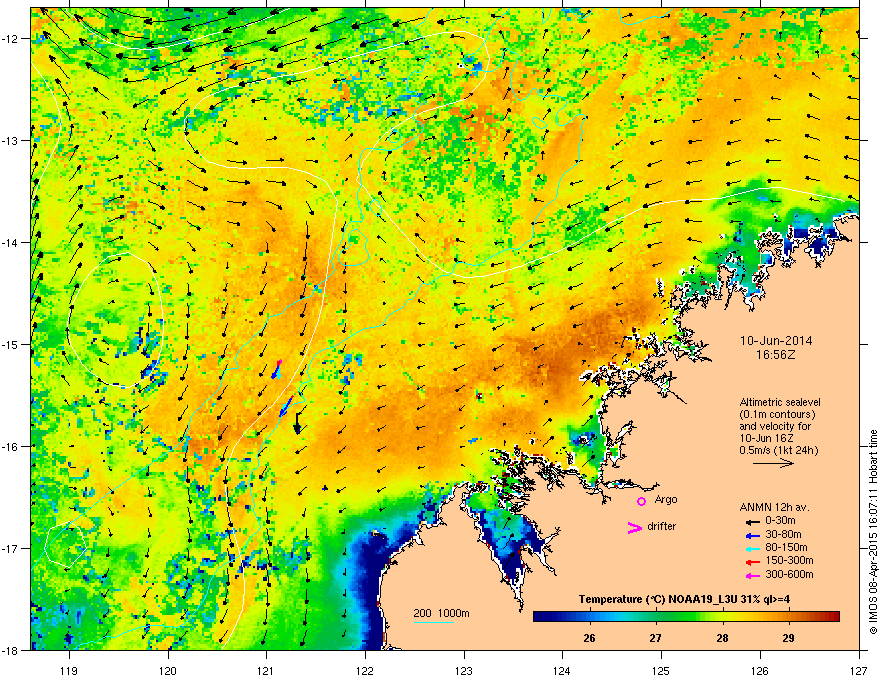Click latitude axis label -16
The height and width of the screenshot is (680, 880).
click(11, 446)
